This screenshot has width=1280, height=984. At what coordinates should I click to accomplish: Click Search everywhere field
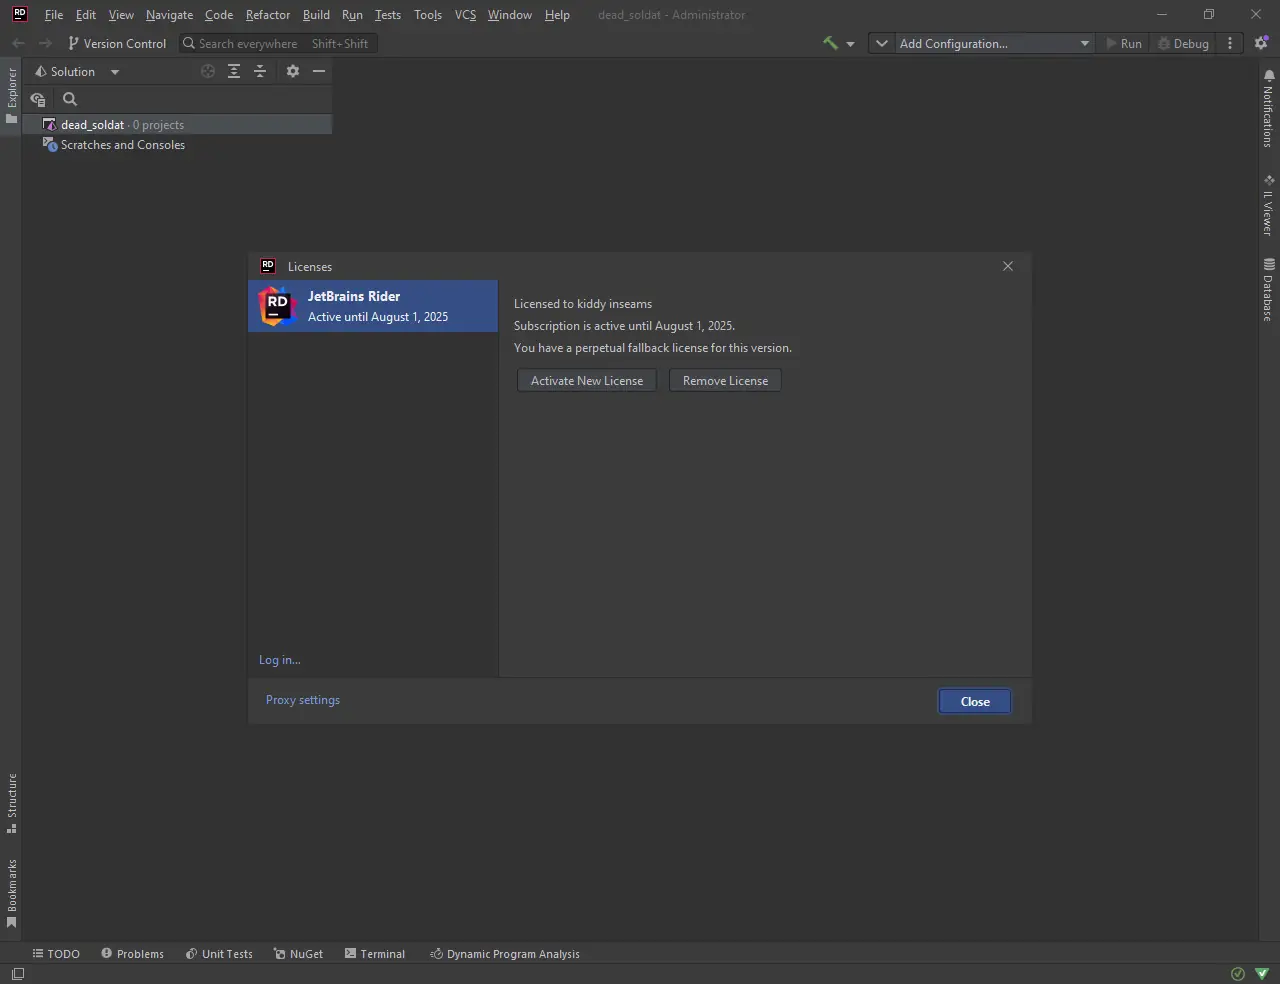pyautogui.click(x=277, y=43)
